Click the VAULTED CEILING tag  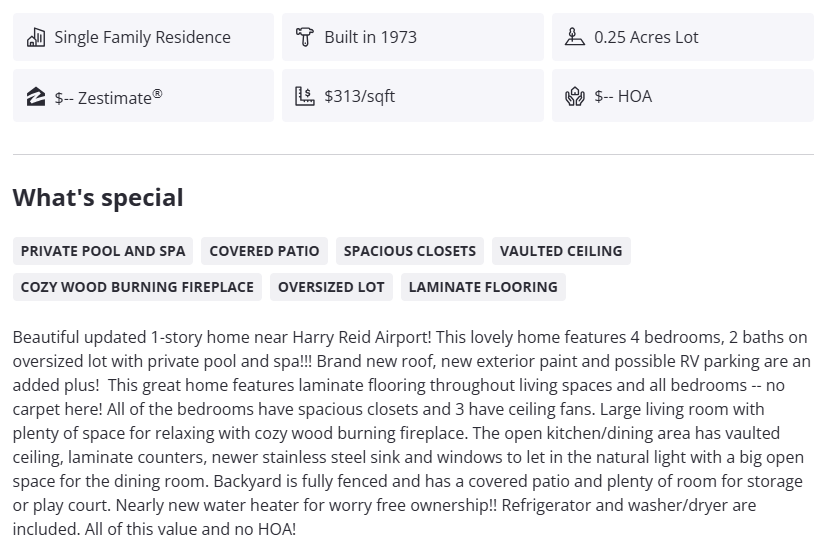tap(561, 251)
